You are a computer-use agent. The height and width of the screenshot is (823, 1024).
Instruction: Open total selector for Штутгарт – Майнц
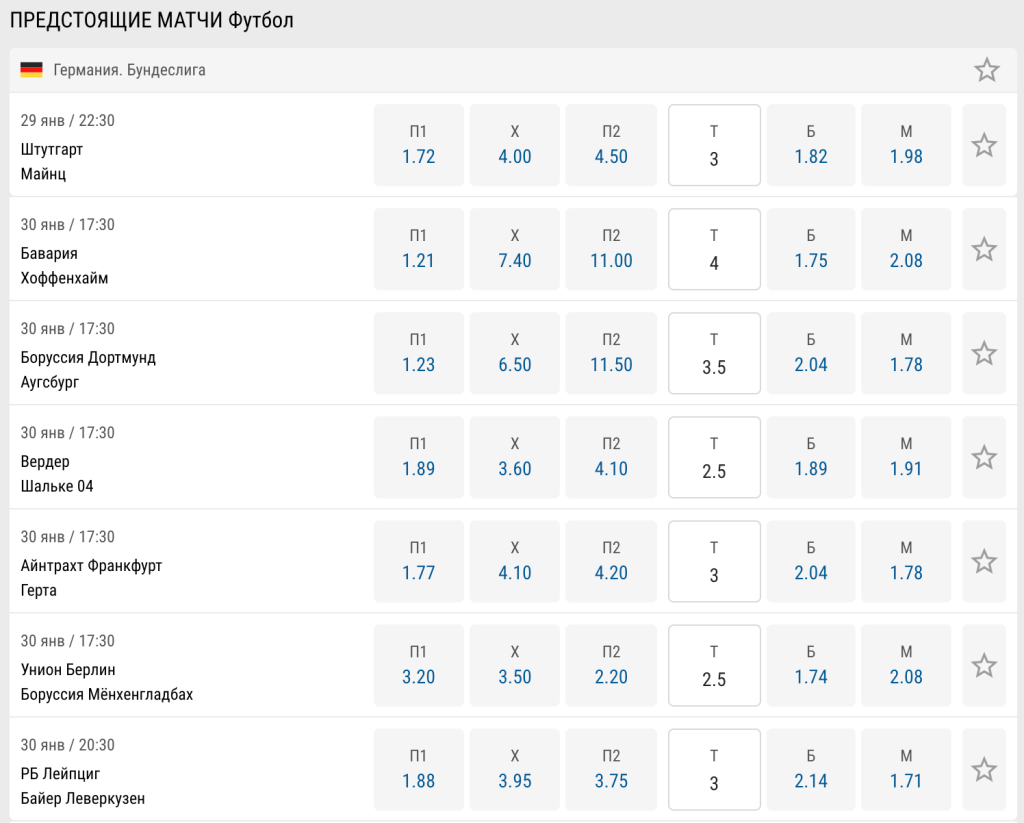click(x=714, y=145)
